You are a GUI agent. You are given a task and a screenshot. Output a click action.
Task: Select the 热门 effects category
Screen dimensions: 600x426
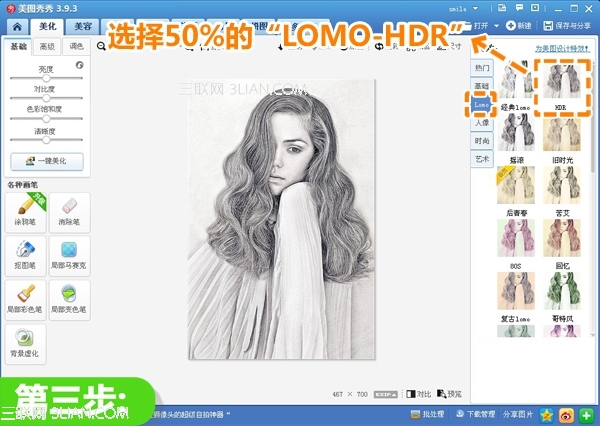pos(482,68)
